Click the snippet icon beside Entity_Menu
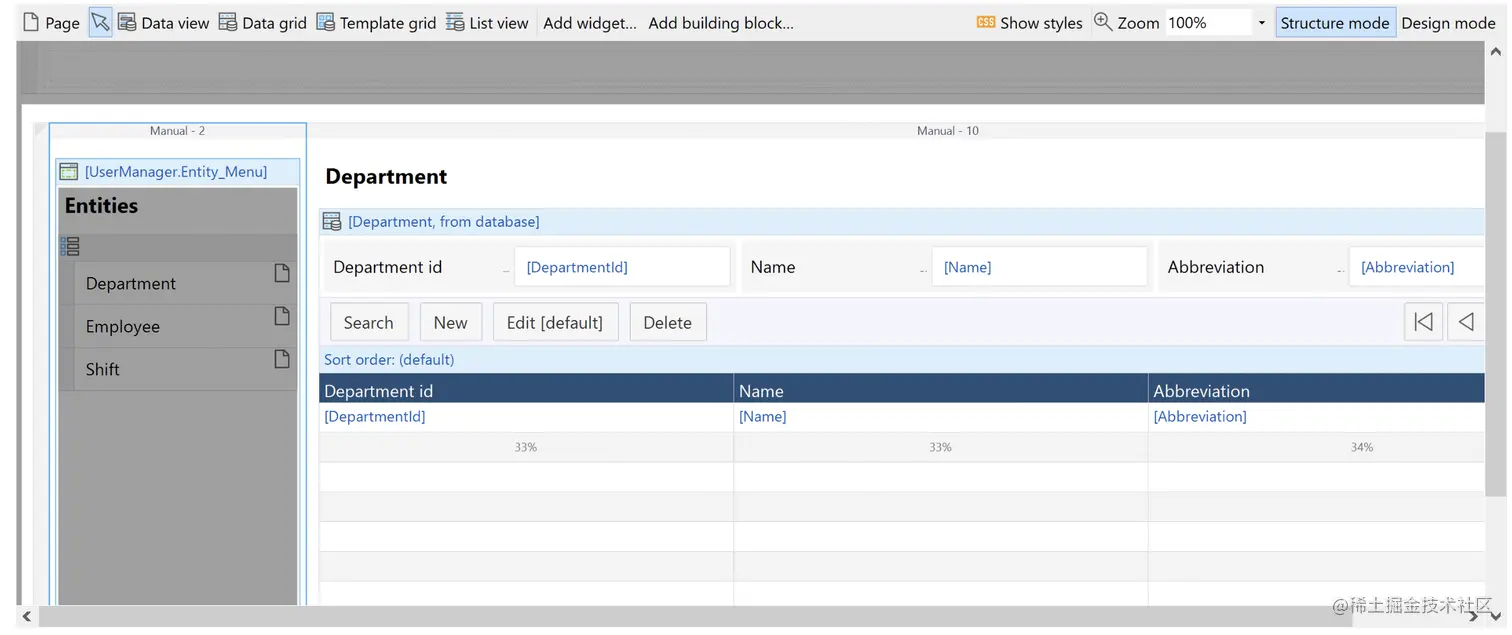1512x635 pixels. [68, 172]
